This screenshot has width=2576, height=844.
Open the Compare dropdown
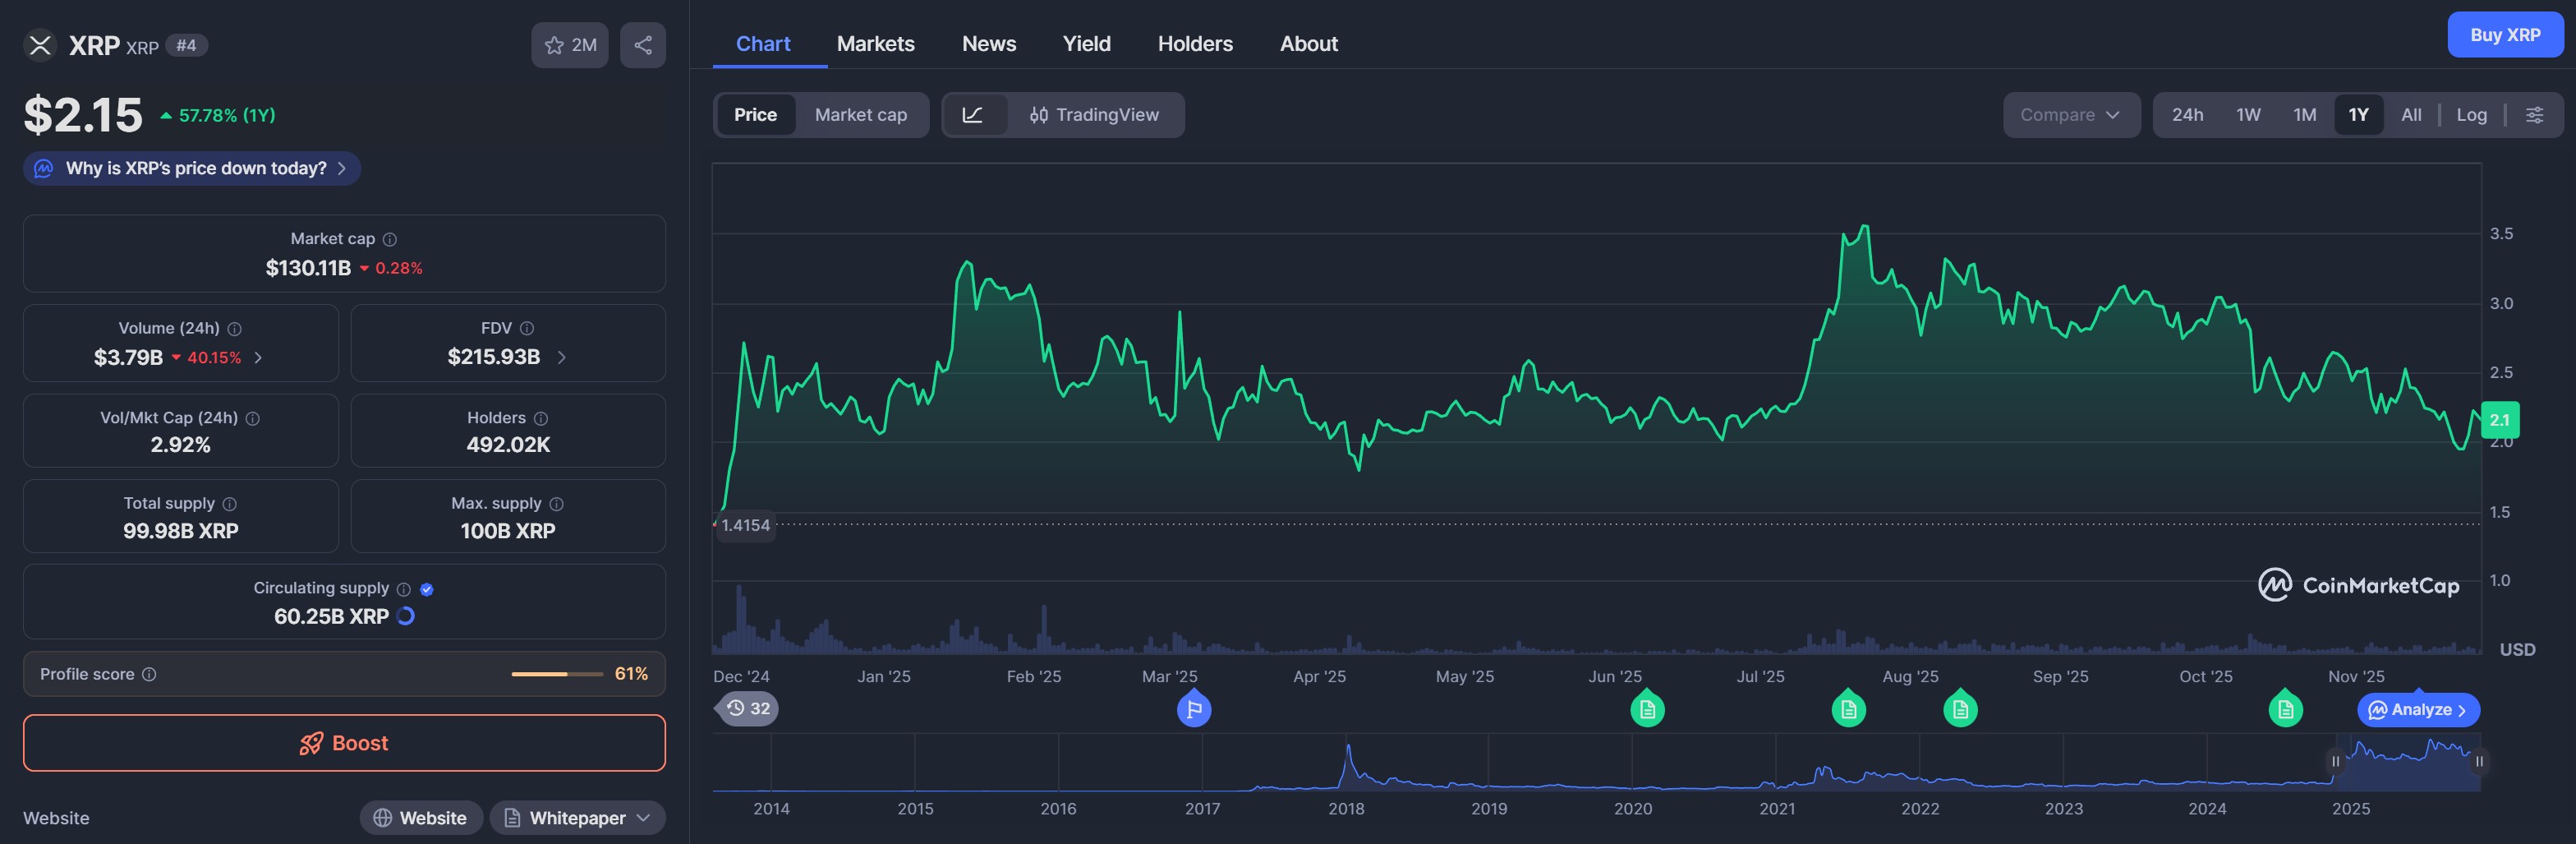click(2069, 115)
